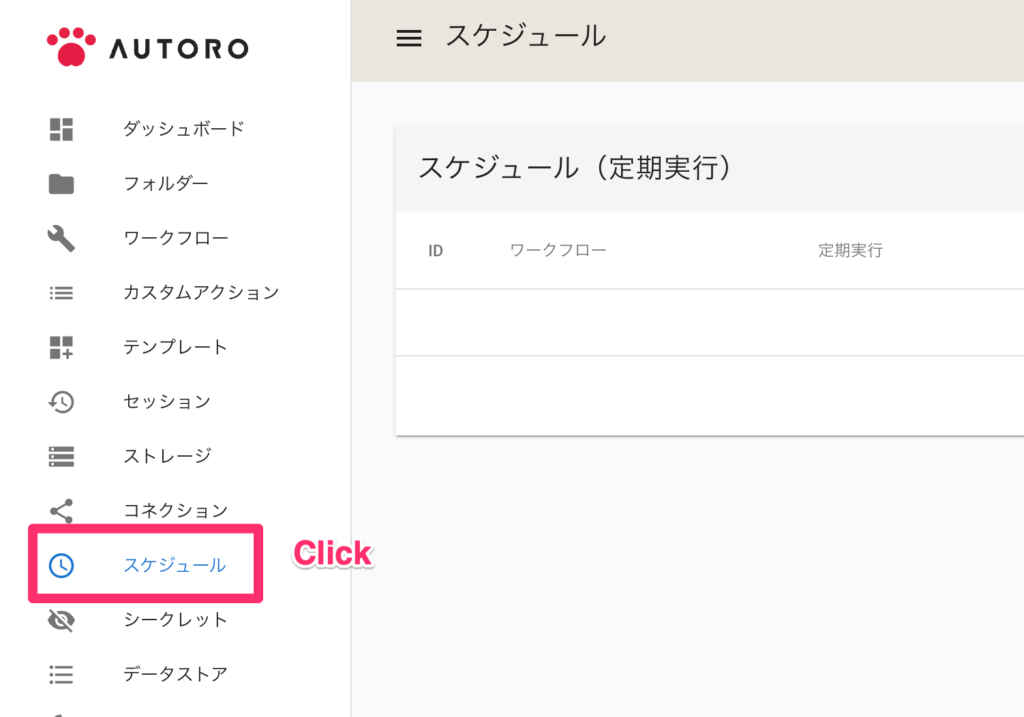Viewport: 1024px width, 717px height.
Task: Click the template add-grid icon
Action: tap(61, 347)
